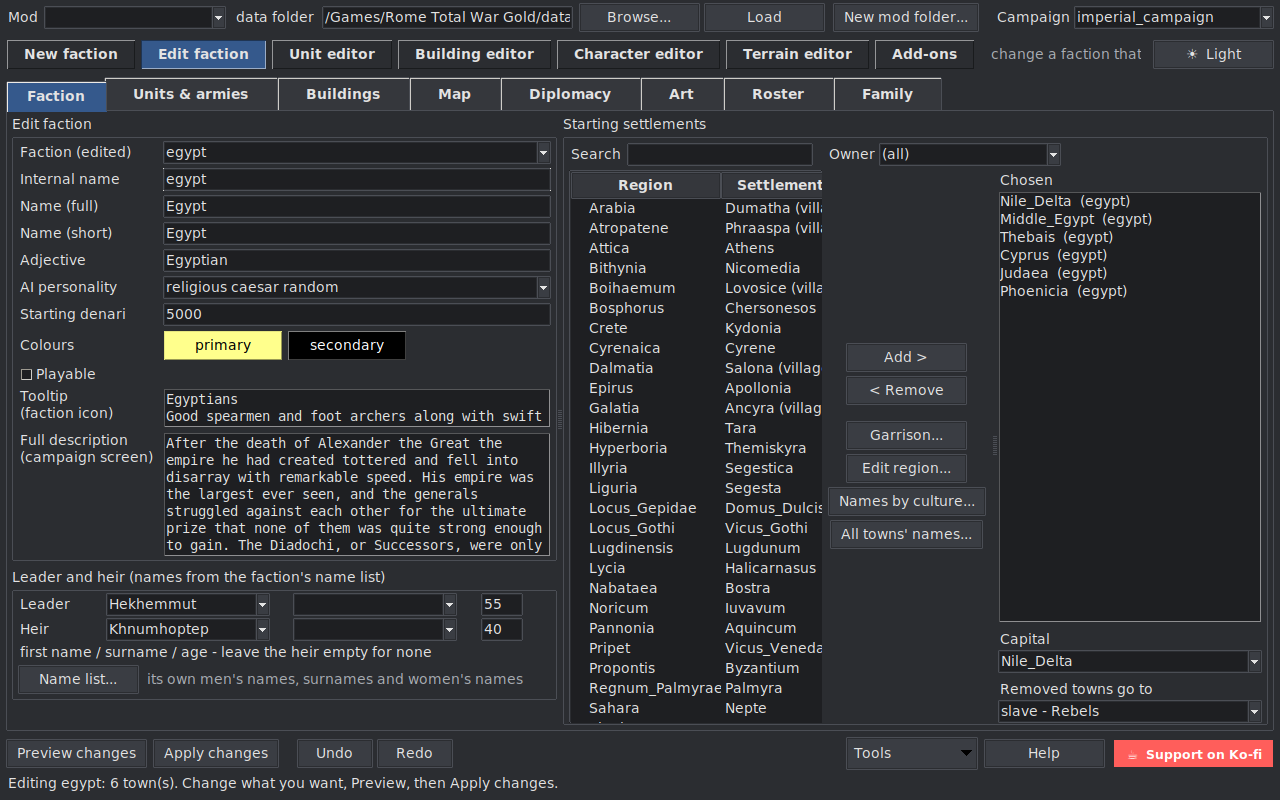Expand the Faction (edited) dropdown
Viewport: 1280px width, 800px height.
click(x=543, y=152)
